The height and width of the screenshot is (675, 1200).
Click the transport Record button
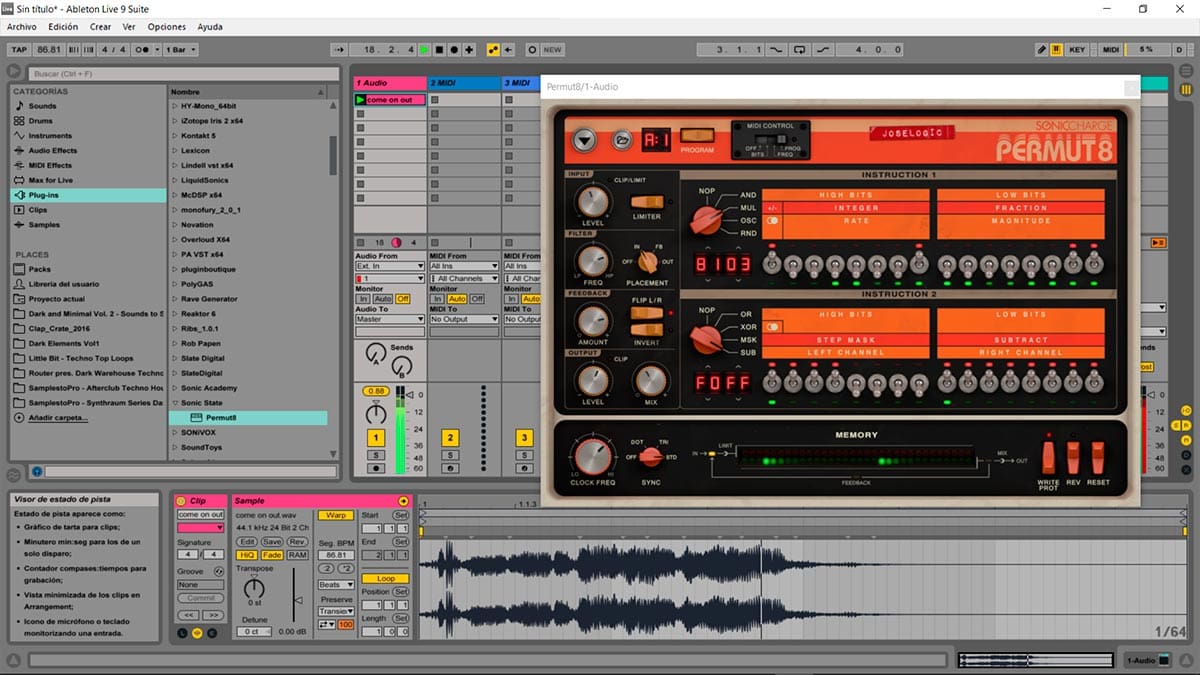coord(454,49)
